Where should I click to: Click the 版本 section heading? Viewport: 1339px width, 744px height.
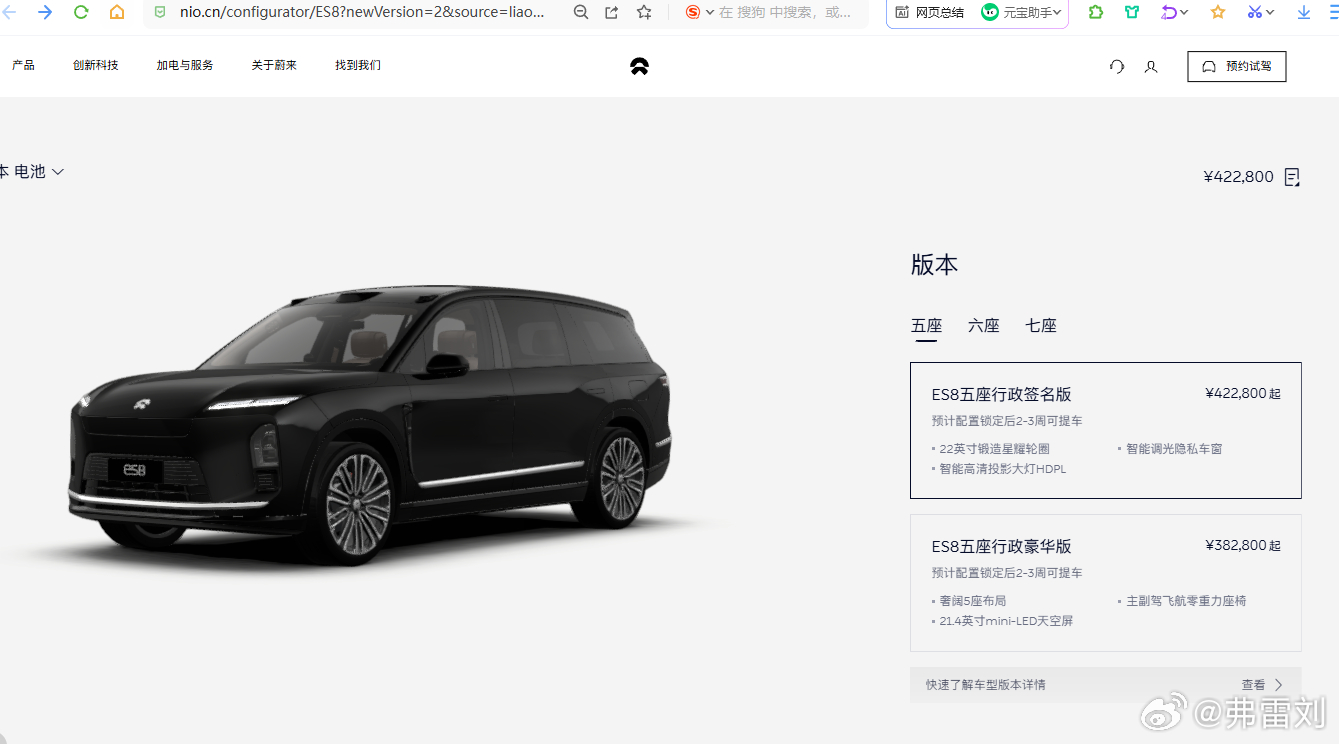pos(934,265)
